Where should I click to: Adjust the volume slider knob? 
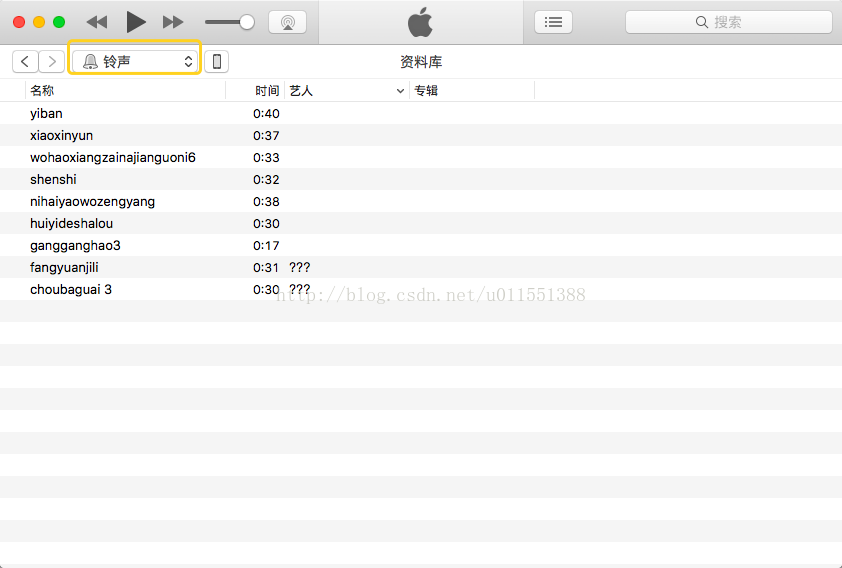[247, 22]
